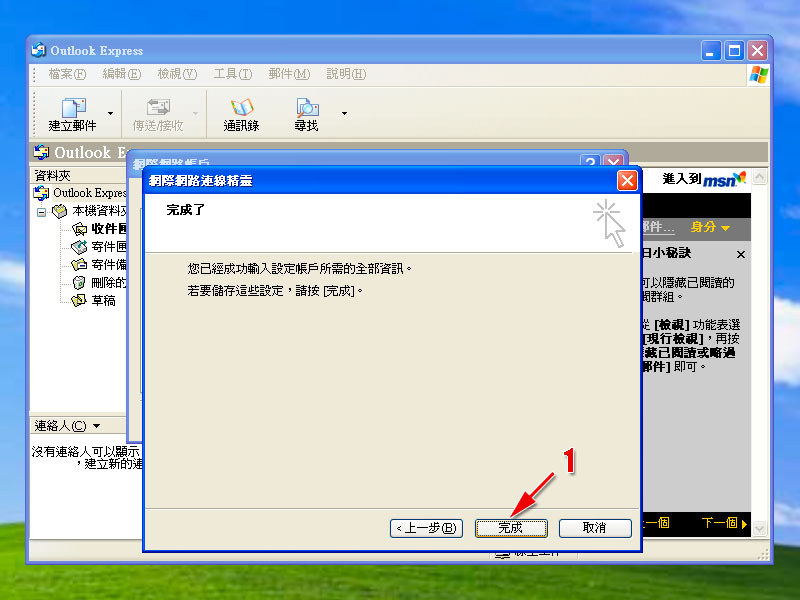This screenshot has width=800, height=600.
Task: Select the 刪除的郵件 deleted items folder
Action: click(x=99, y=283)
